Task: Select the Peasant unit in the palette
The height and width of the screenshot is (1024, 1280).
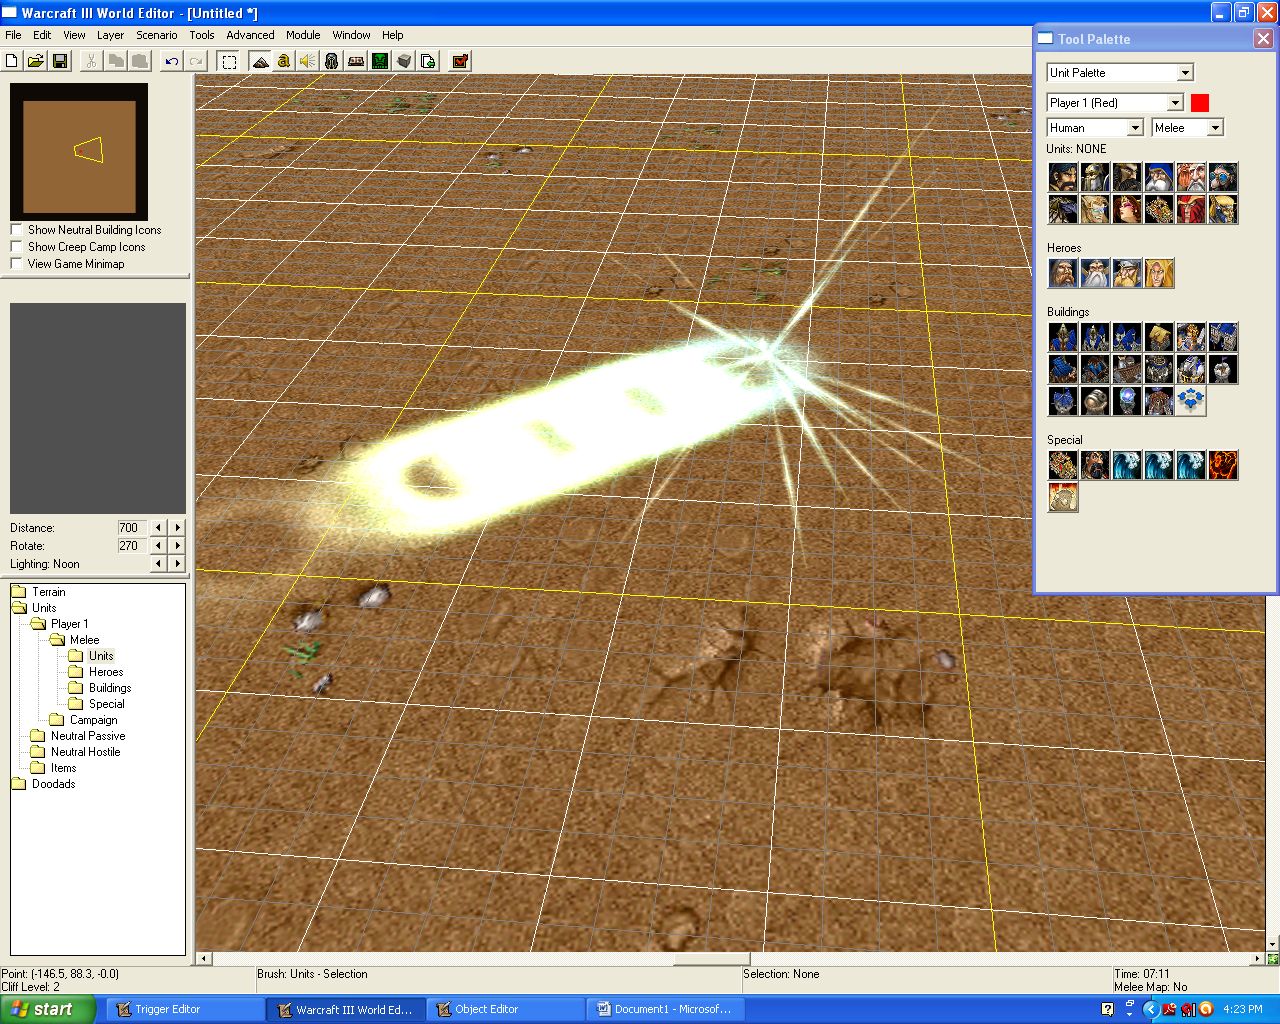Action: click(x=1063, y=177)
